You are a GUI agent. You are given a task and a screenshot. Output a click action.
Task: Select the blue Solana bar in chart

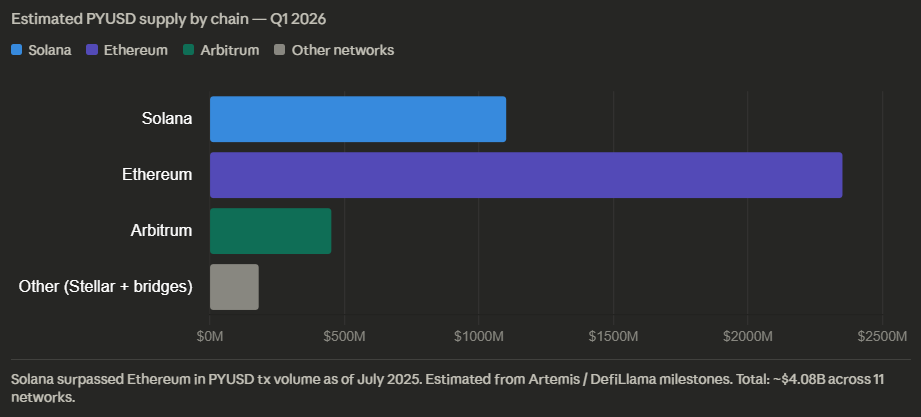tap(357, 119)
